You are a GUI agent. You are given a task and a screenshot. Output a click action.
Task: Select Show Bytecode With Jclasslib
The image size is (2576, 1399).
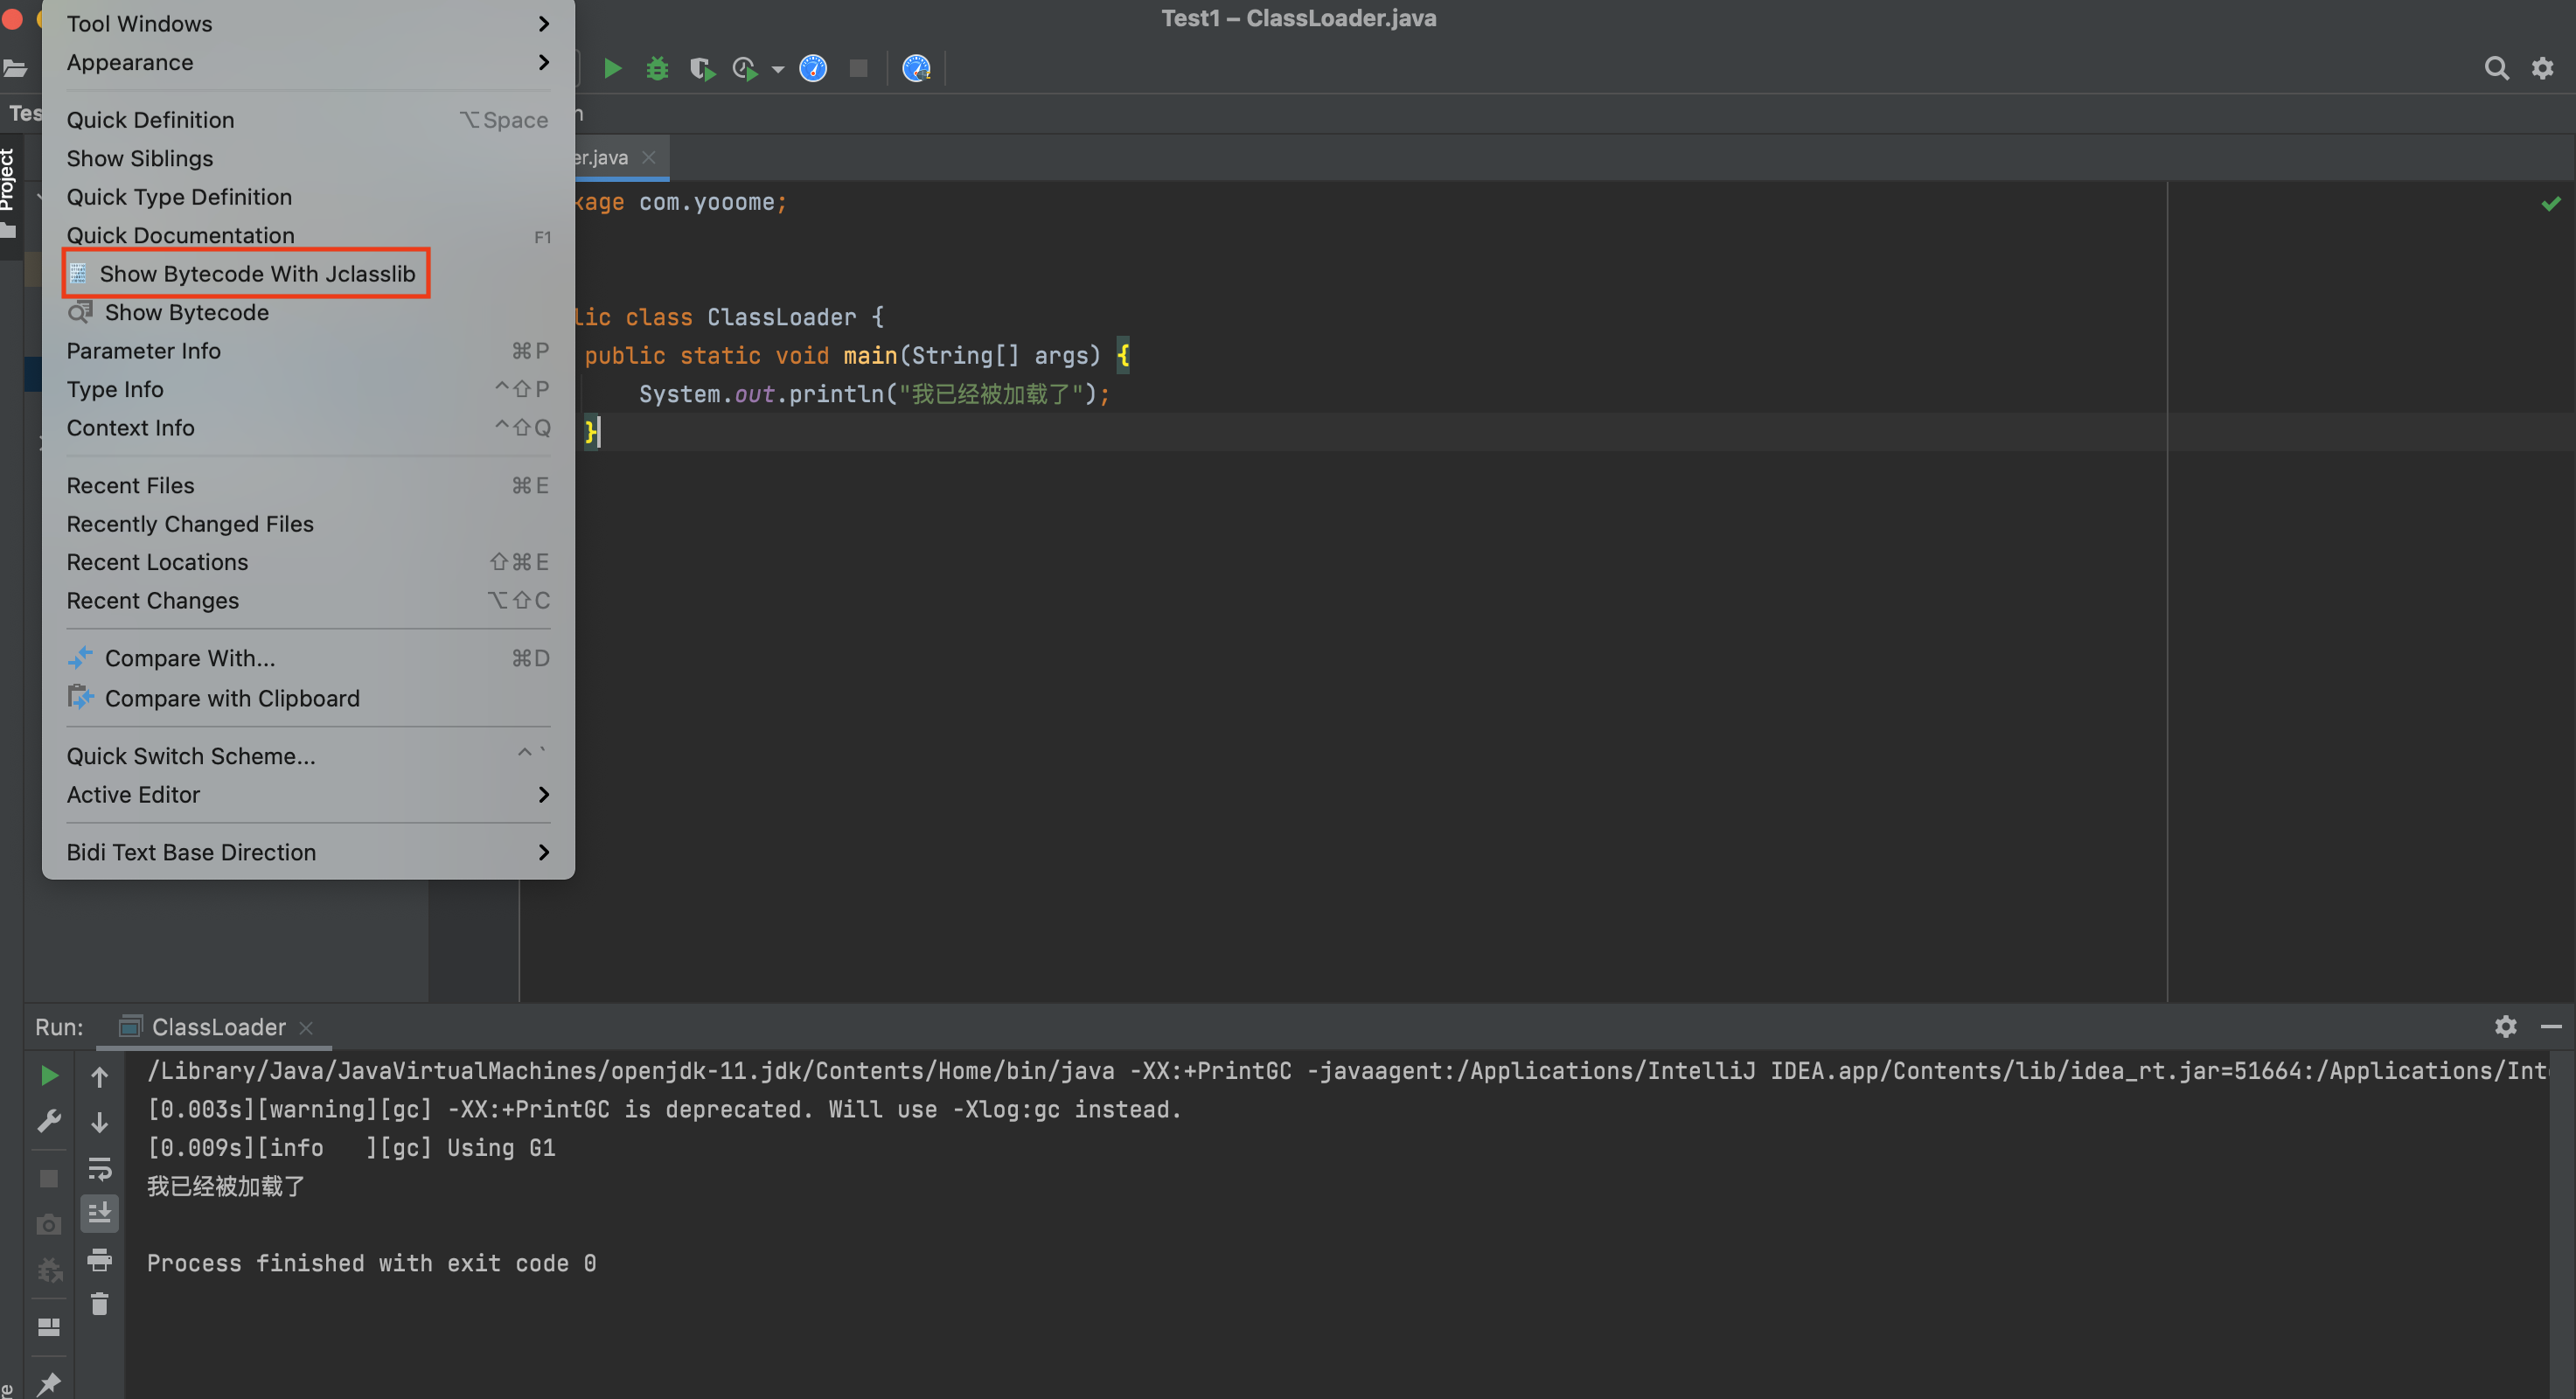pos(256,274)
